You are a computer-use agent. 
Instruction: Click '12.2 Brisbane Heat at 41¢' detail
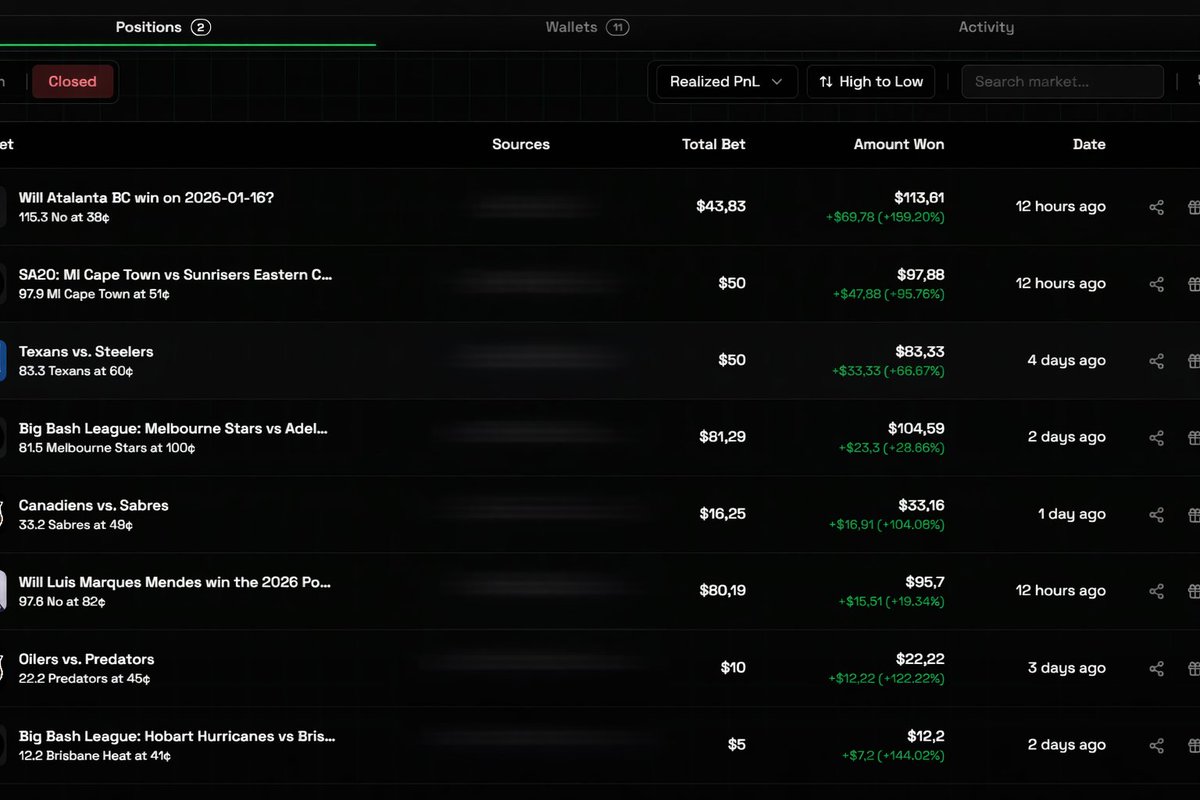coord(95,756)
